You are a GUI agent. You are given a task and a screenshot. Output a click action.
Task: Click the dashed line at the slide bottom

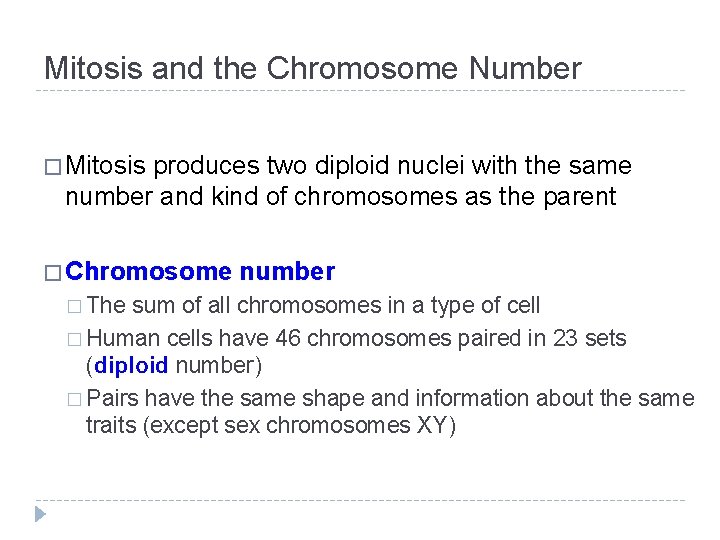pyautogui.click(x=360, y=500)
